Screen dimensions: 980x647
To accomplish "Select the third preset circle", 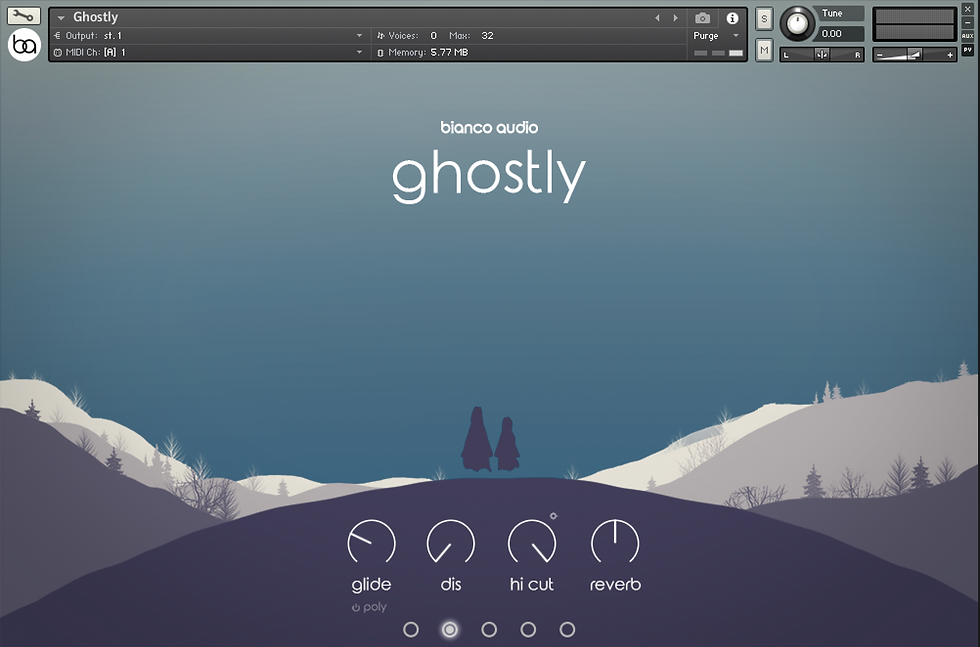I will 489,629.
